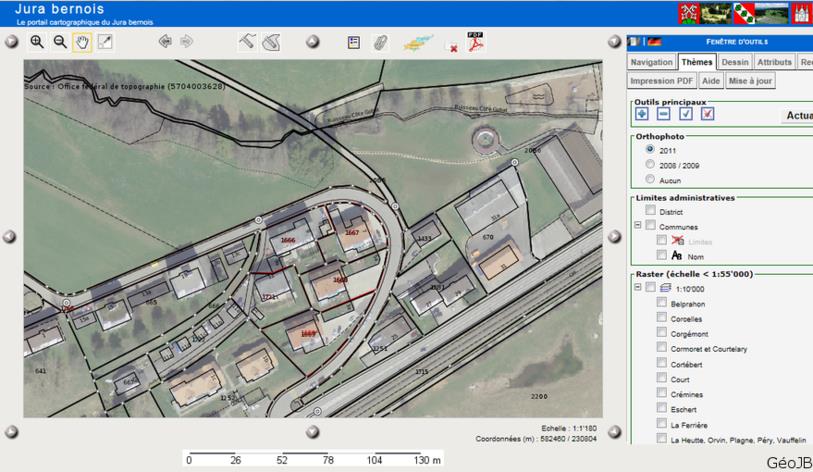Image resolution: width=813 pixels, height=472 pixels.
Task: Click the Actualiser refresh button
Action: (x=797, y=116)
